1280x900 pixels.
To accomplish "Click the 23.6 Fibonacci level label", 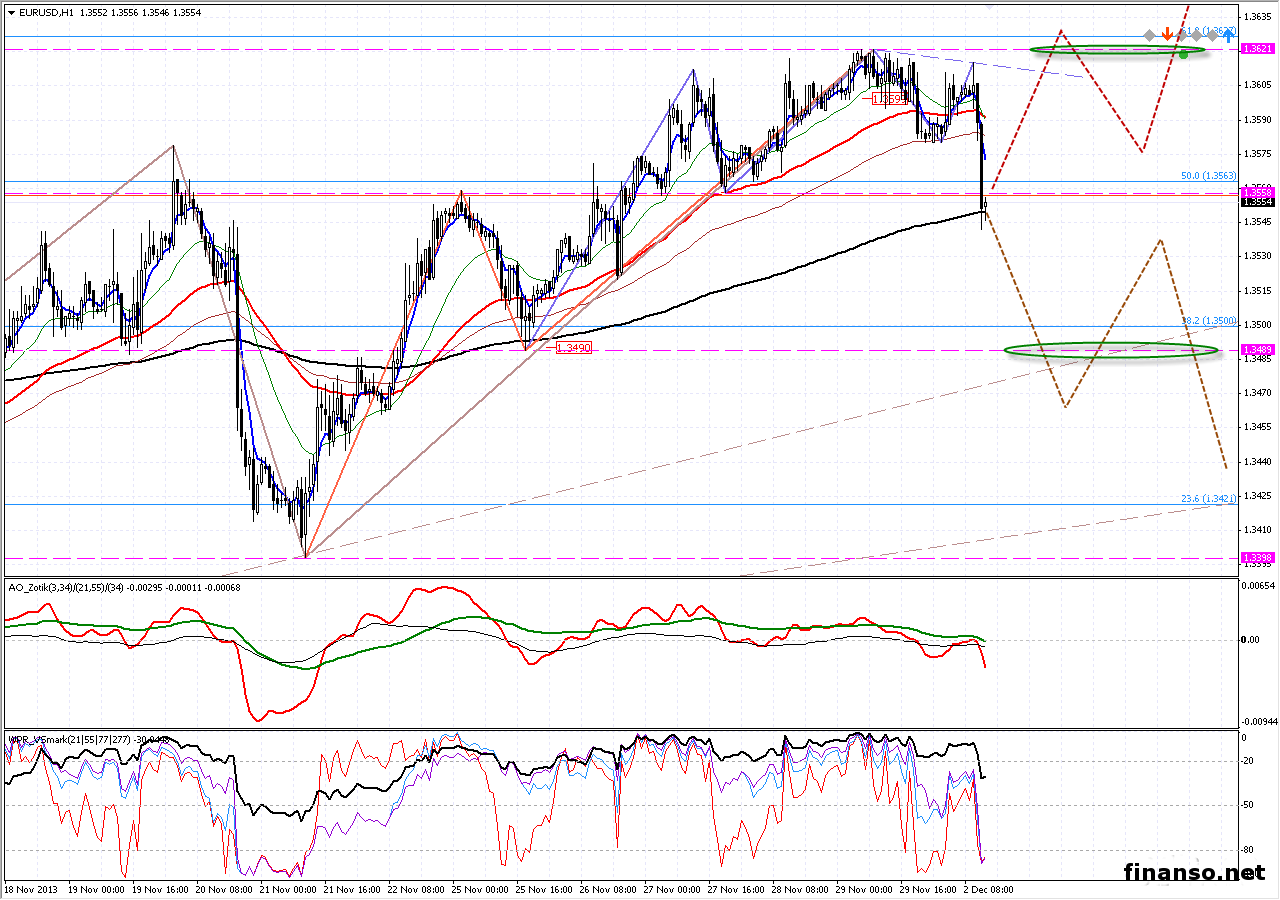I will click(1208, 498).
